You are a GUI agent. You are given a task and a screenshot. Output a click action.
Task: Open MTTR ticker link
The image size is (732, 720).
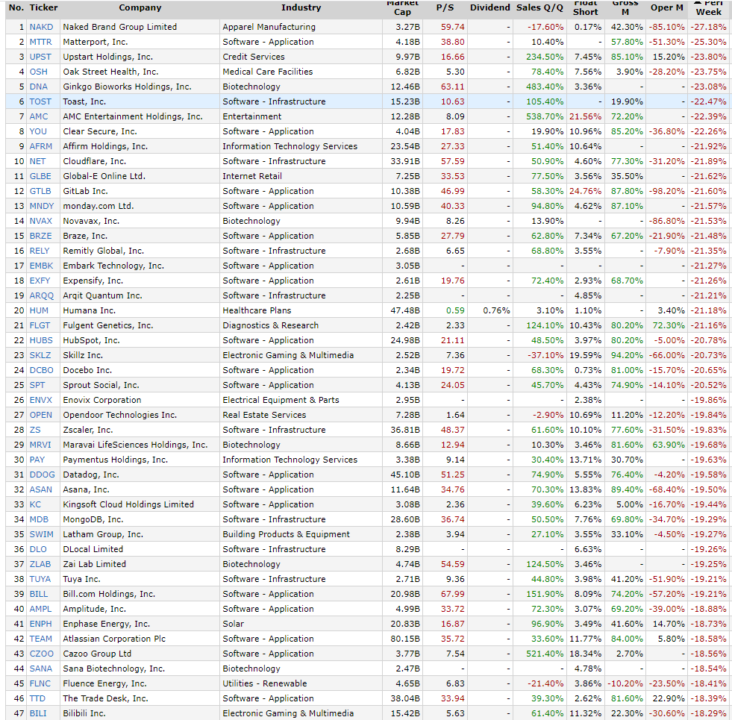(x=41, y=42)
